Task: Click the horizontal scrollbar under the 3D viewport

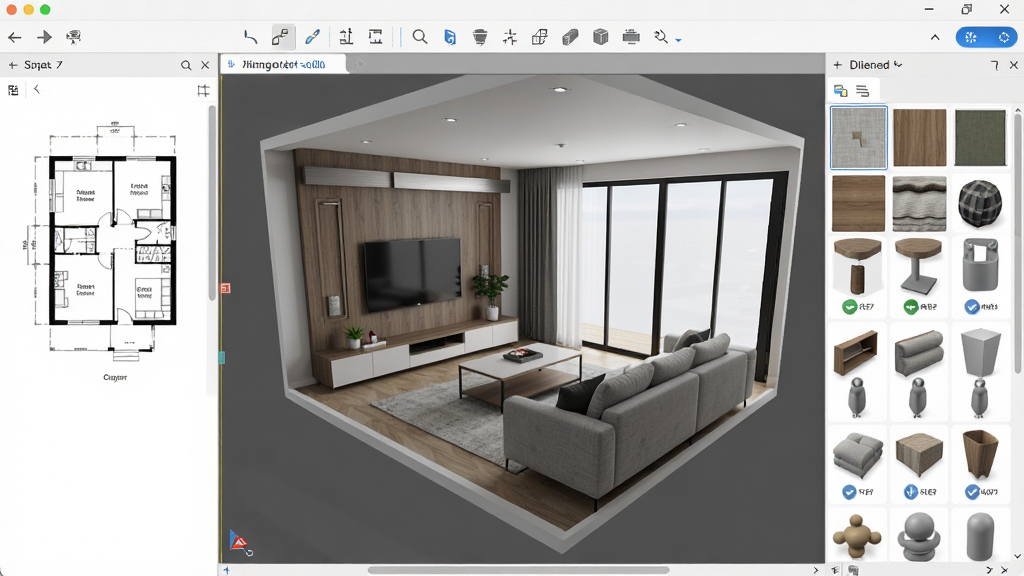Action: [519, 570]
